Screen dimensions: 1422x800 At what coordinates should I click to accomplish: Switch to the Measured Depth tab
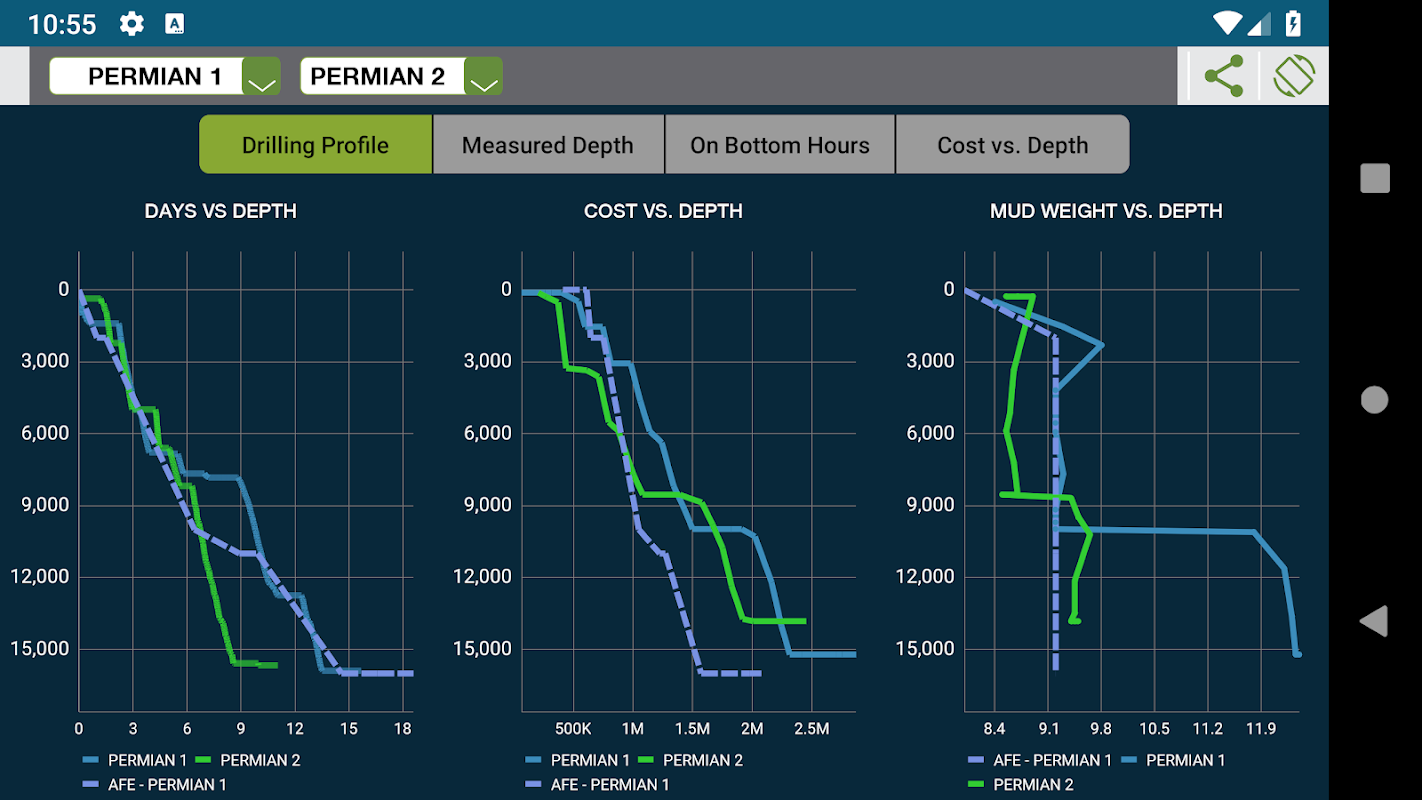(548, 145)
